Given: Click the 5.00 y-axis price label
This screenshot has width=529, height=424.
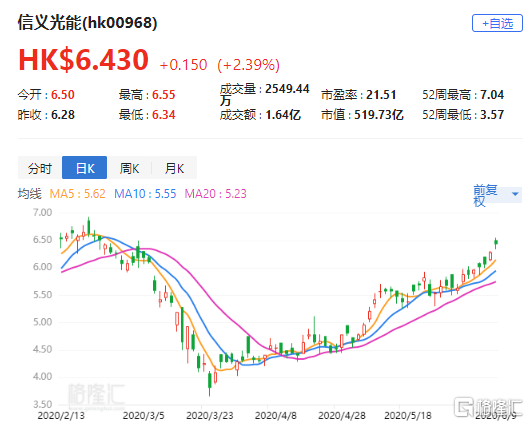Looking at the screenshot, I should (x=42, y=322).
